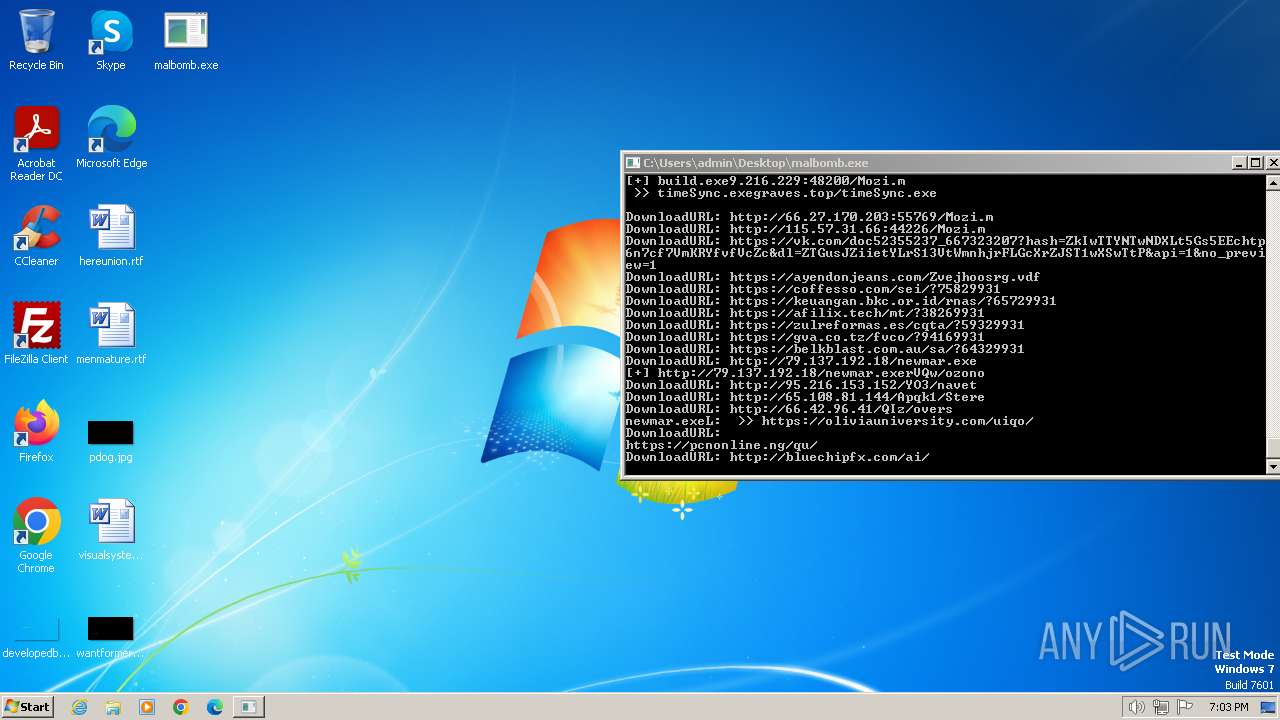The image size is (1280, 720).
Task: Select the Google Chrome desktop shortcut
Action: tap(36, 536)
